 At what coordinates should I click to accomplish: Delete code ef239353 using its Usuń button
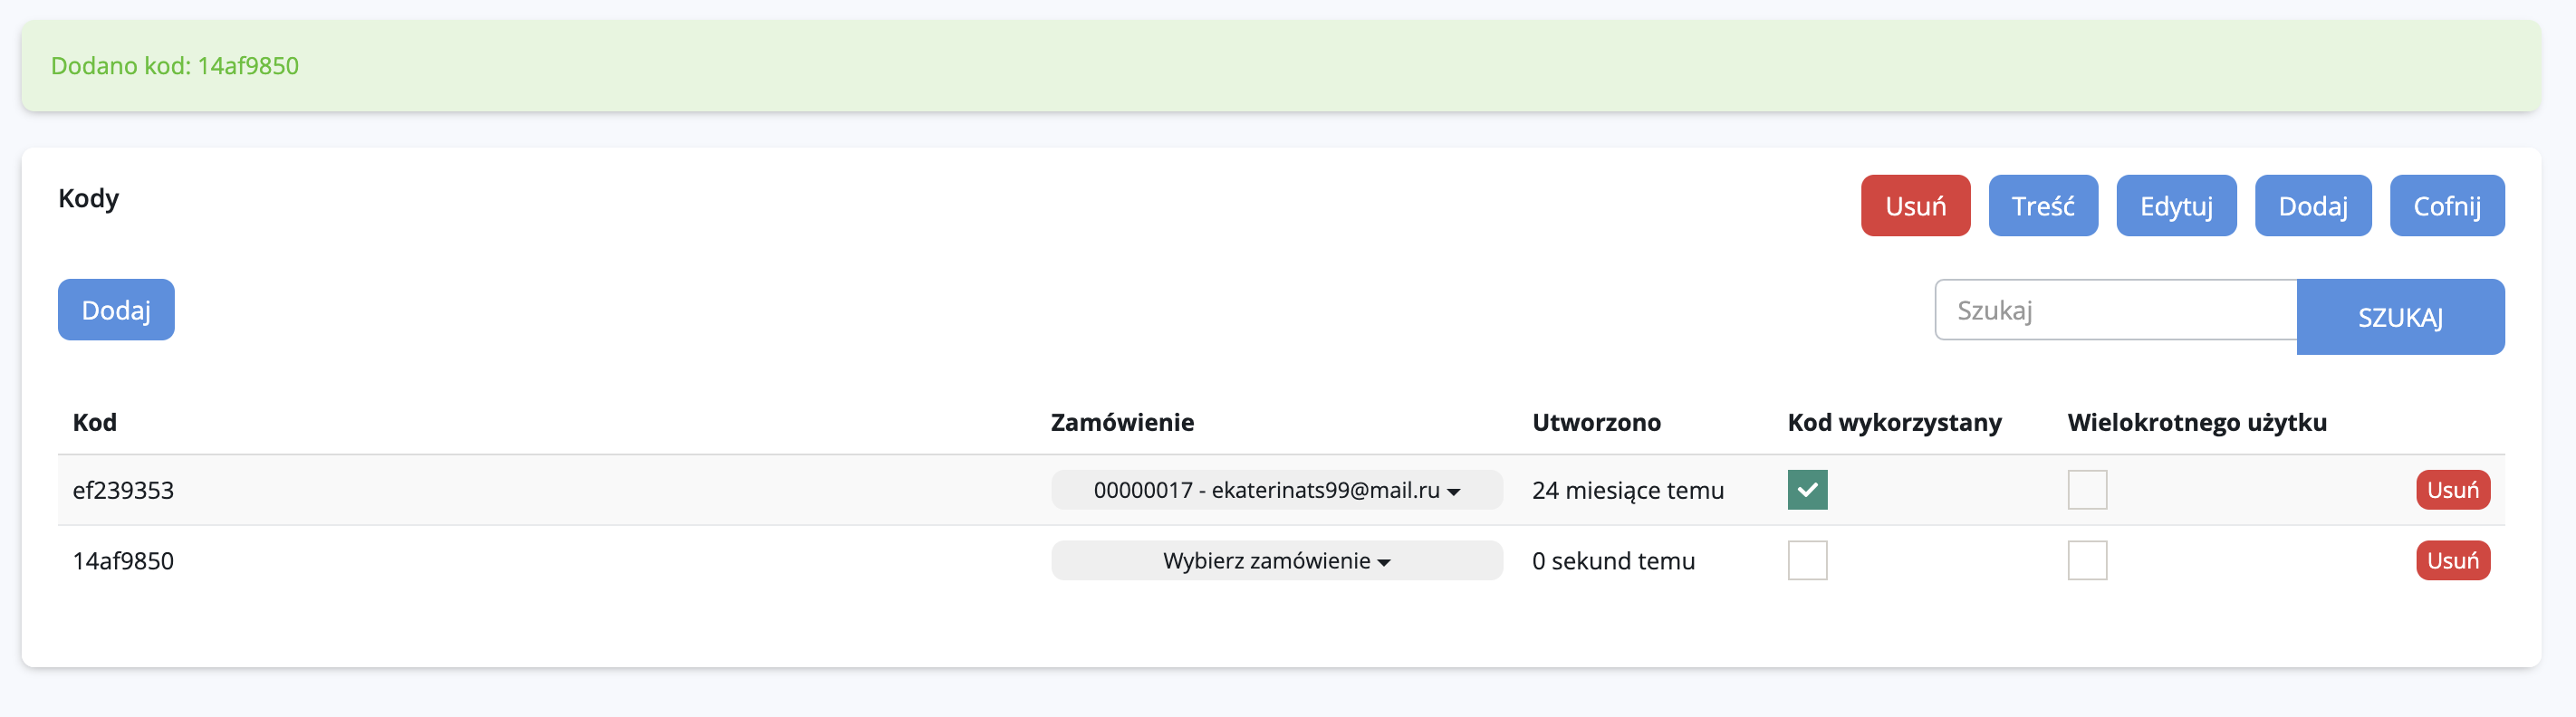(2452, 490)
